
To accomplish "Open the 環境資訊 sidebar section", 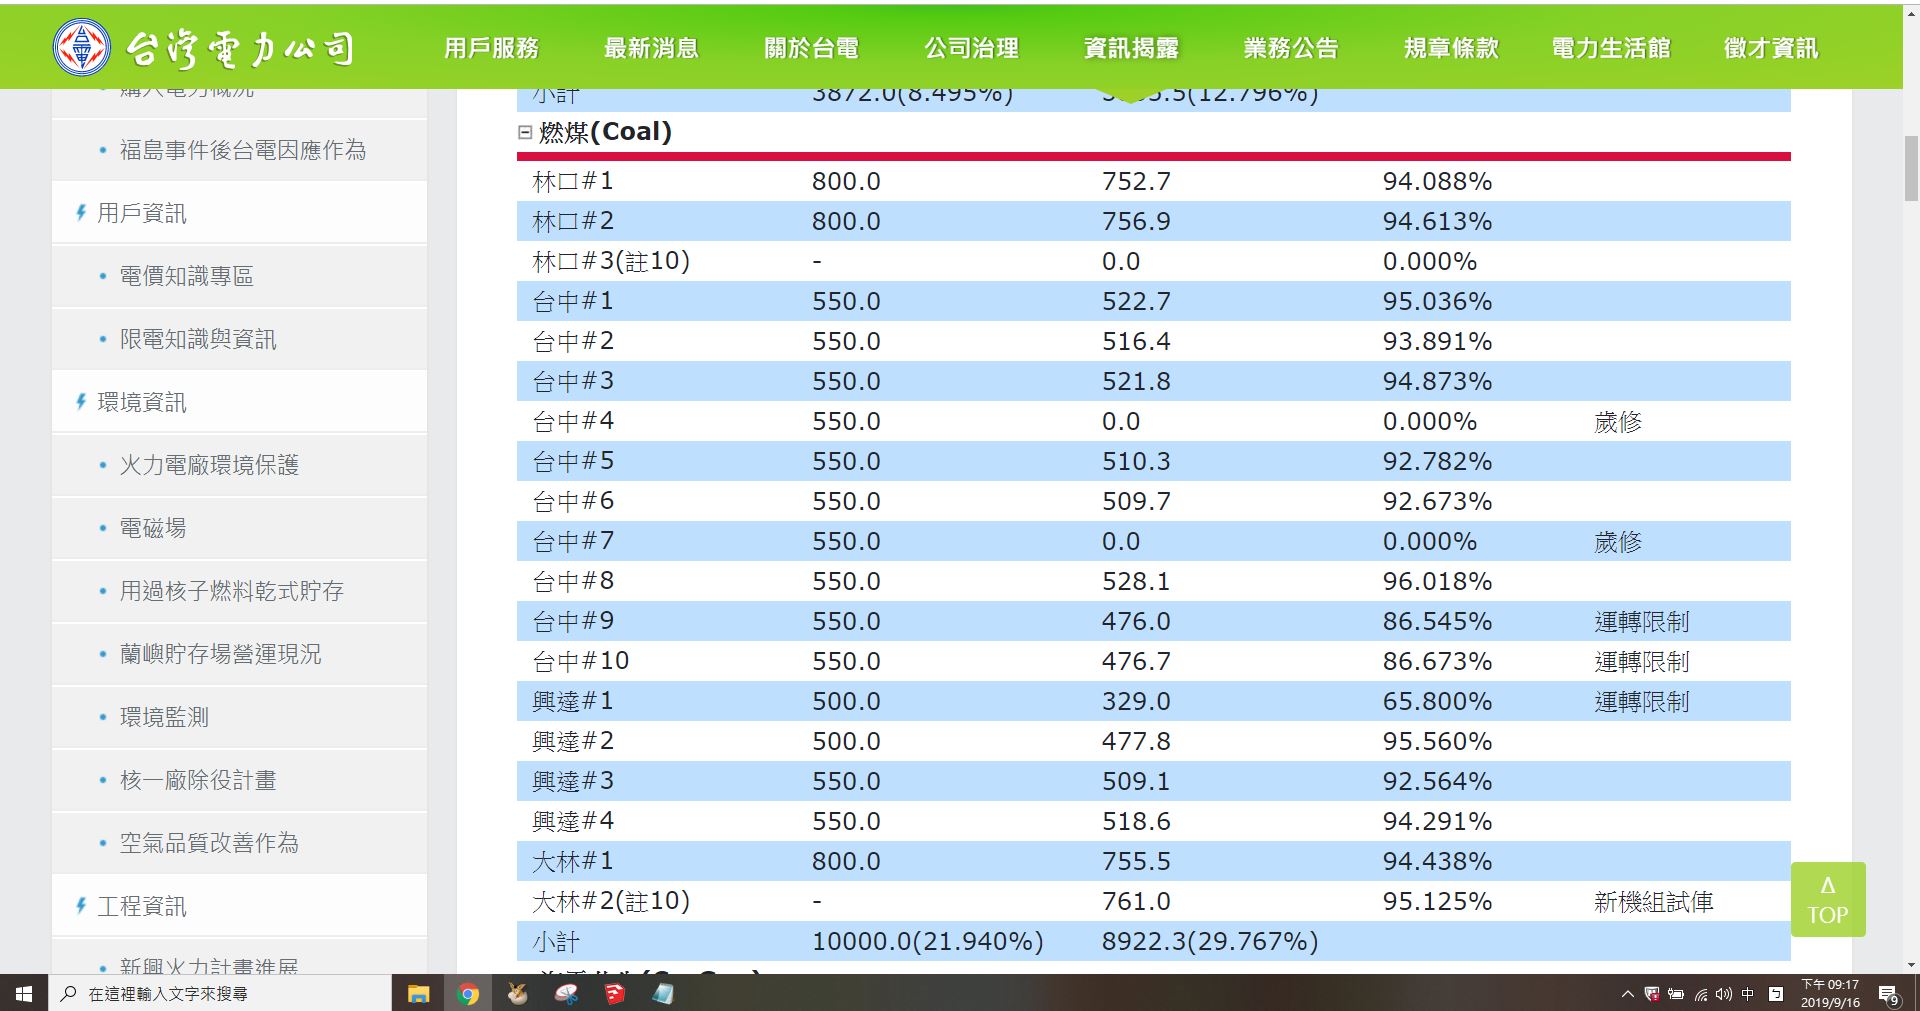I will 141,402.
